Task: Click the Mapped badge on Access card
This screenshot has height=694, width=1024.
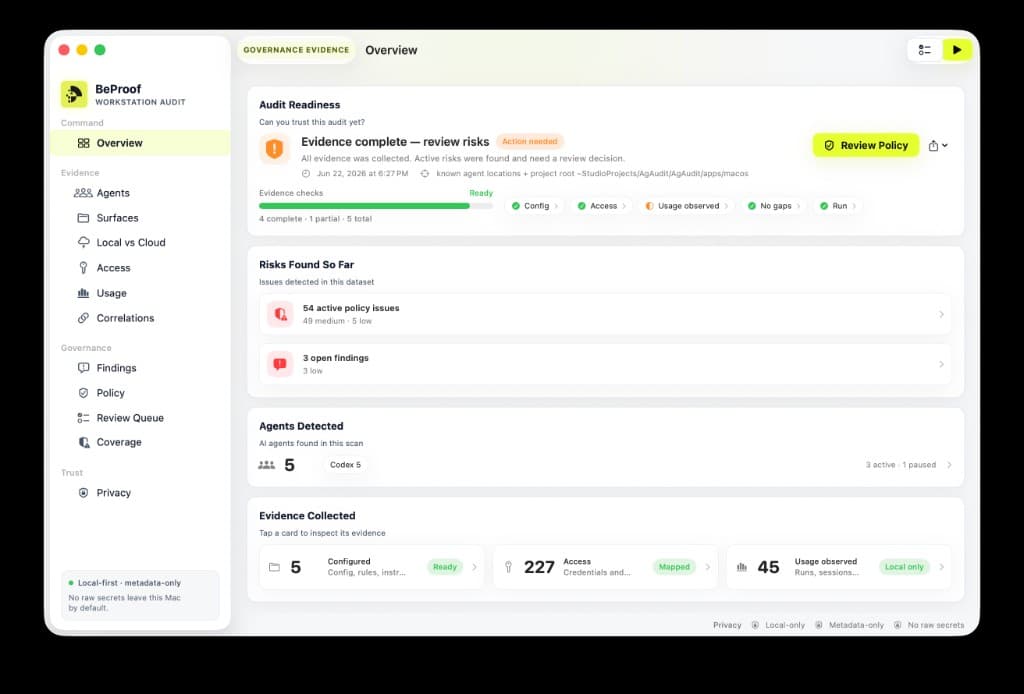Action: (674, 567)
